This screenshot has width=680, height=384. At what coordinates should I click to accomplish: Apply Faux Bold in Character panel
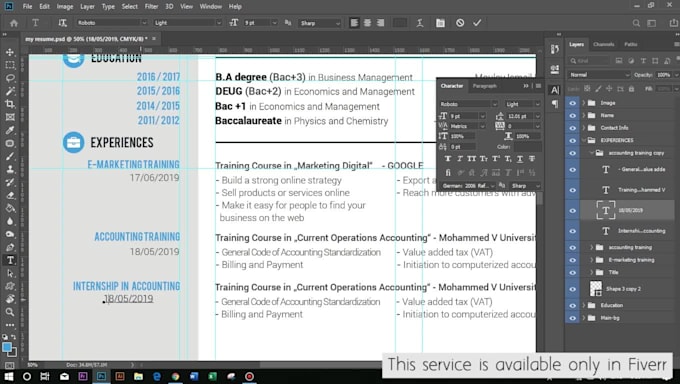[x=448, y=159]
